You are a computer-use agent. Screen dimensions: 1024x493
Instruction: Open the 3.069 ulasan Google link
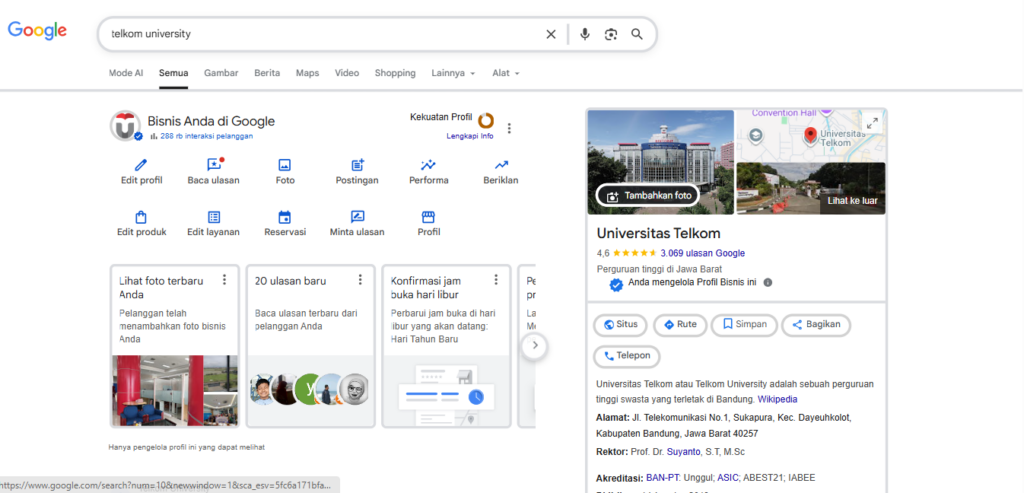703,253
